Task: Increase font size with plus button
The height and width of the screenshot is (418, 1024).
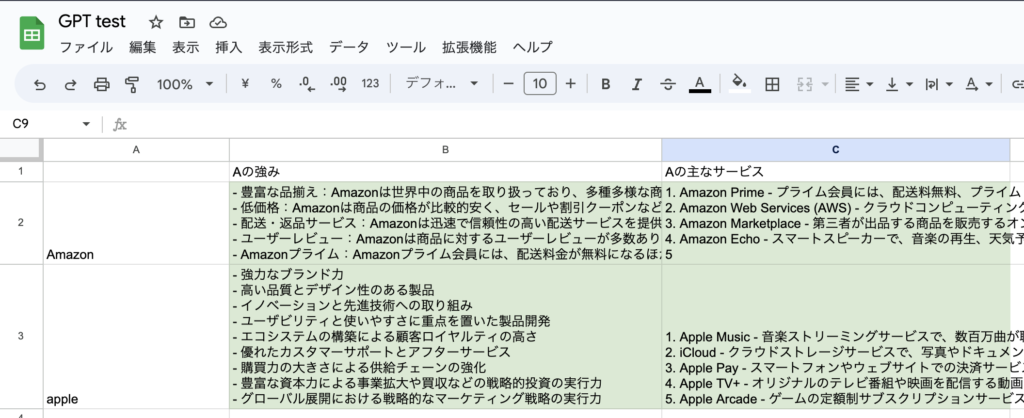Action: [571, 84]
